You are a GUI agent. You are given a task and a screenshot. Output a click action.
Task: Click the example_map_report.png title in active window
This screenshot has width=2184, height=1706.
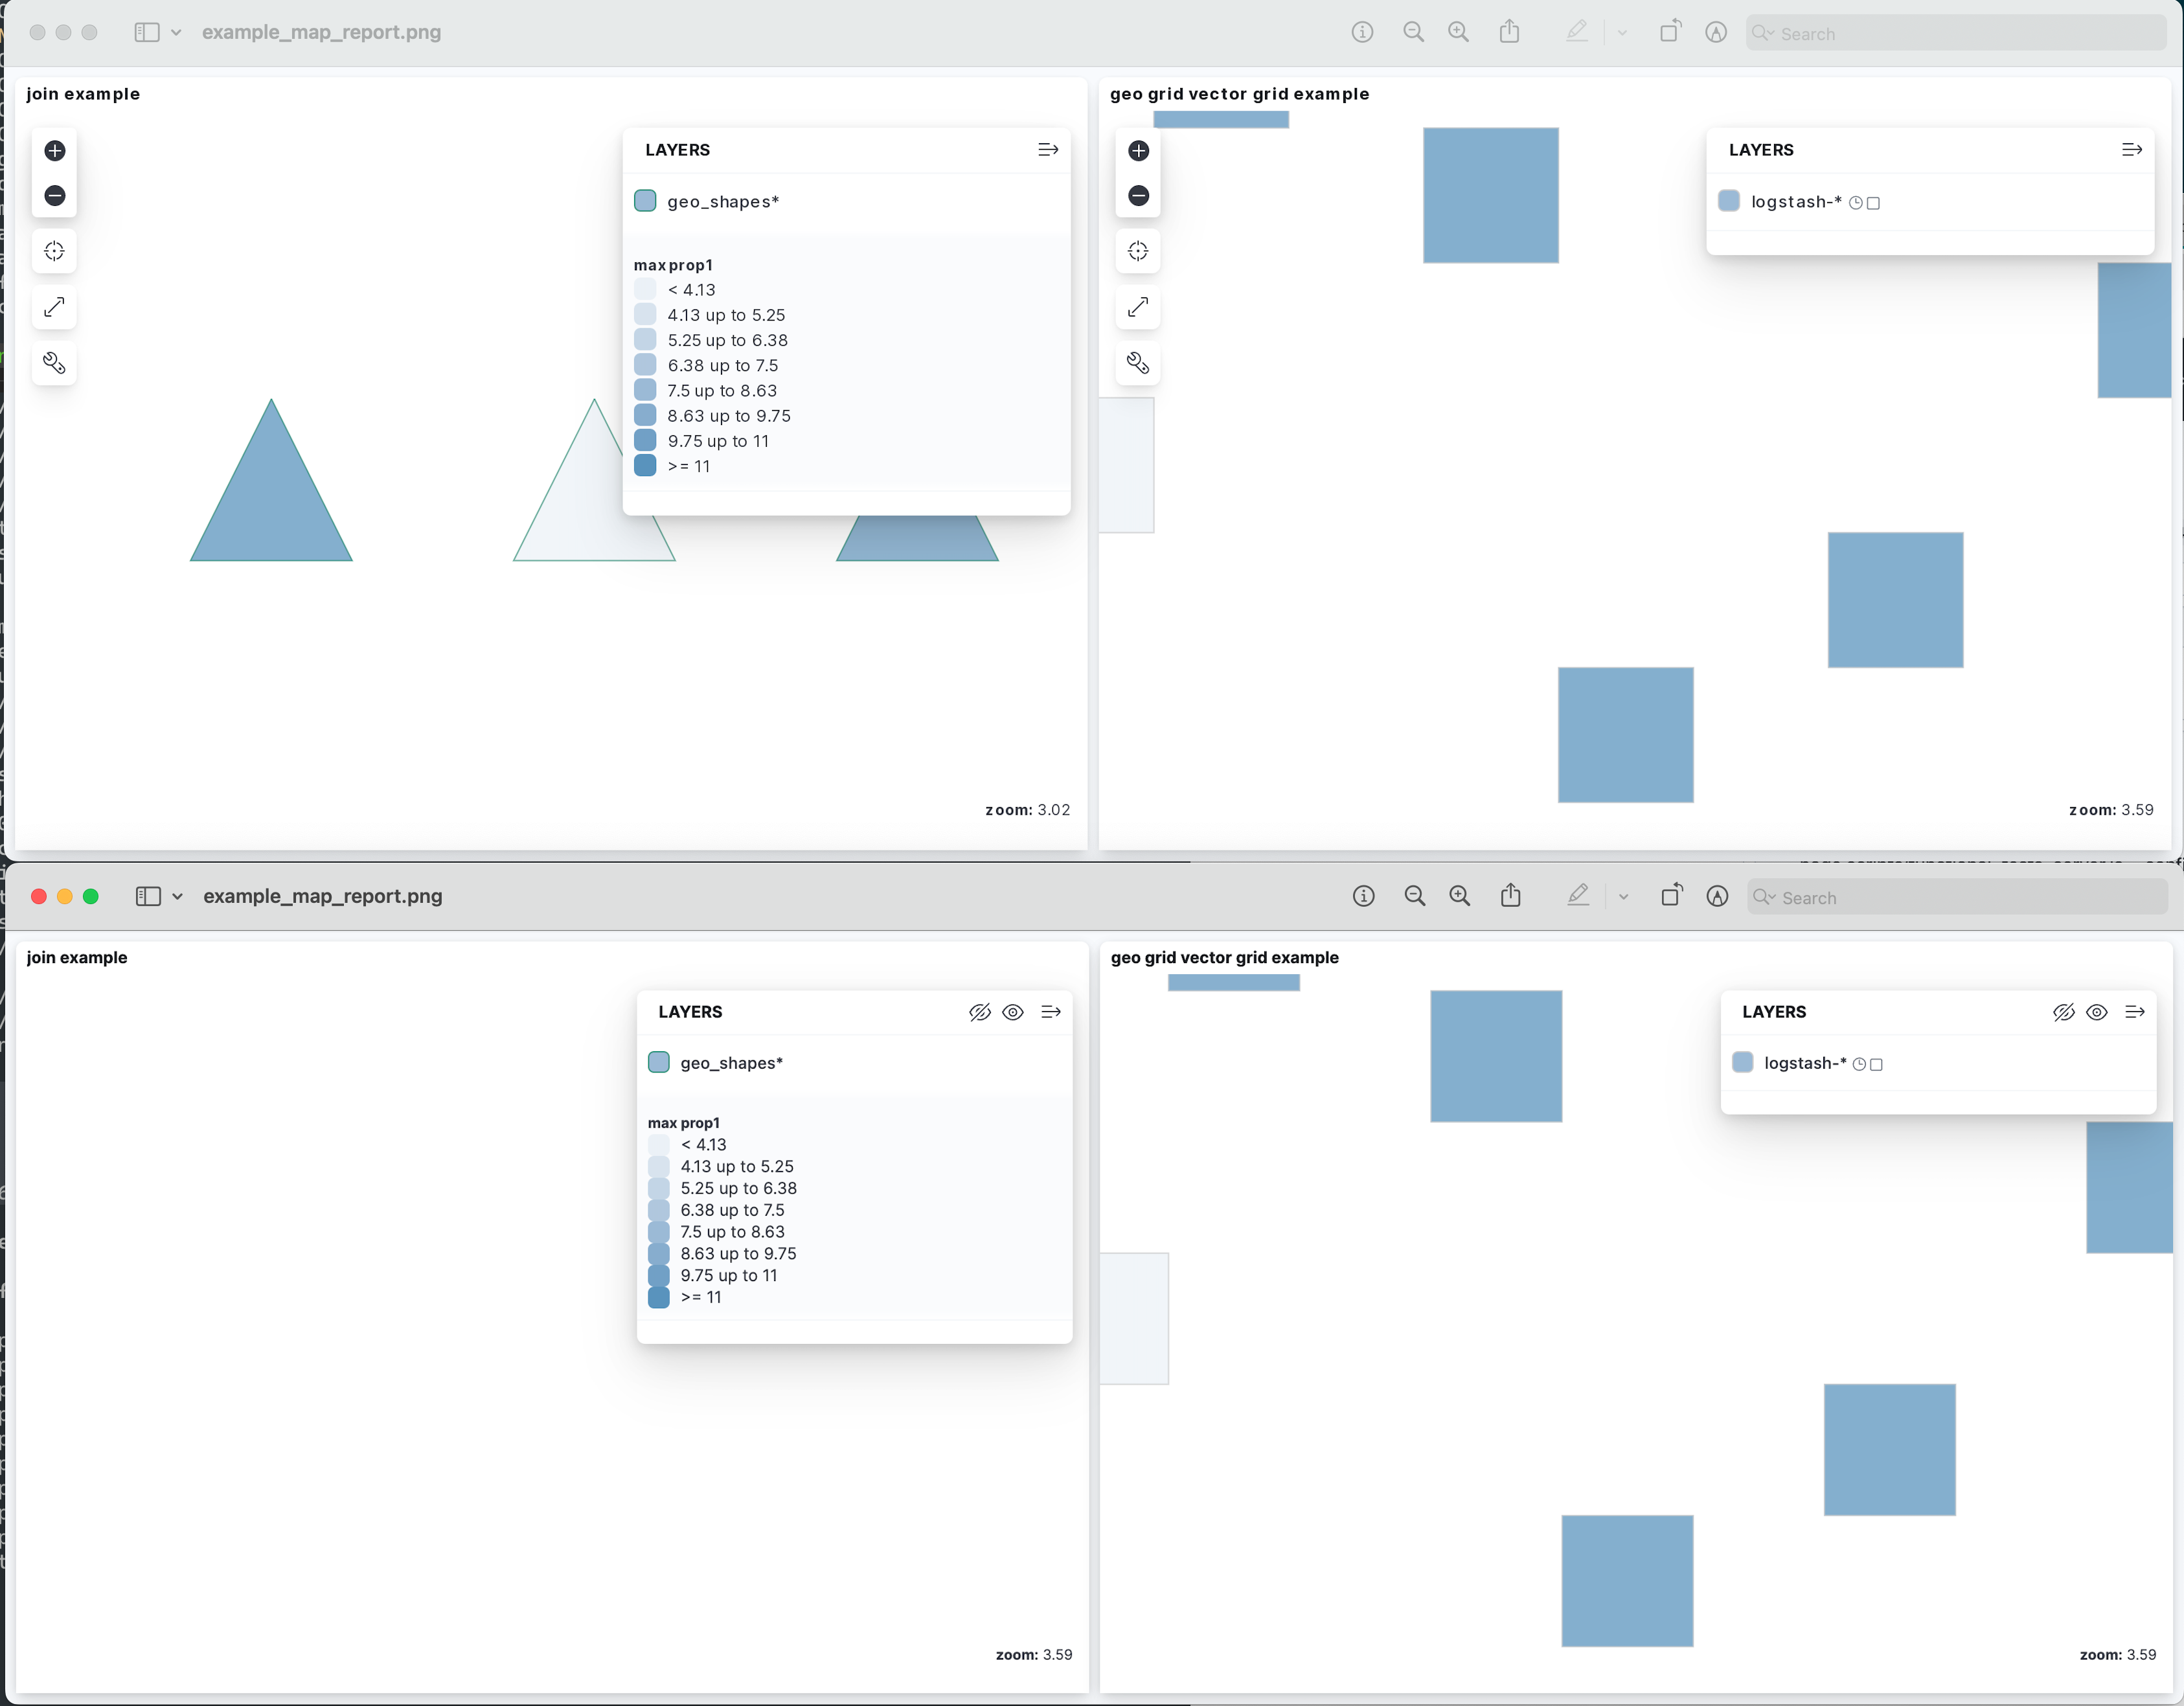point(322,897)
